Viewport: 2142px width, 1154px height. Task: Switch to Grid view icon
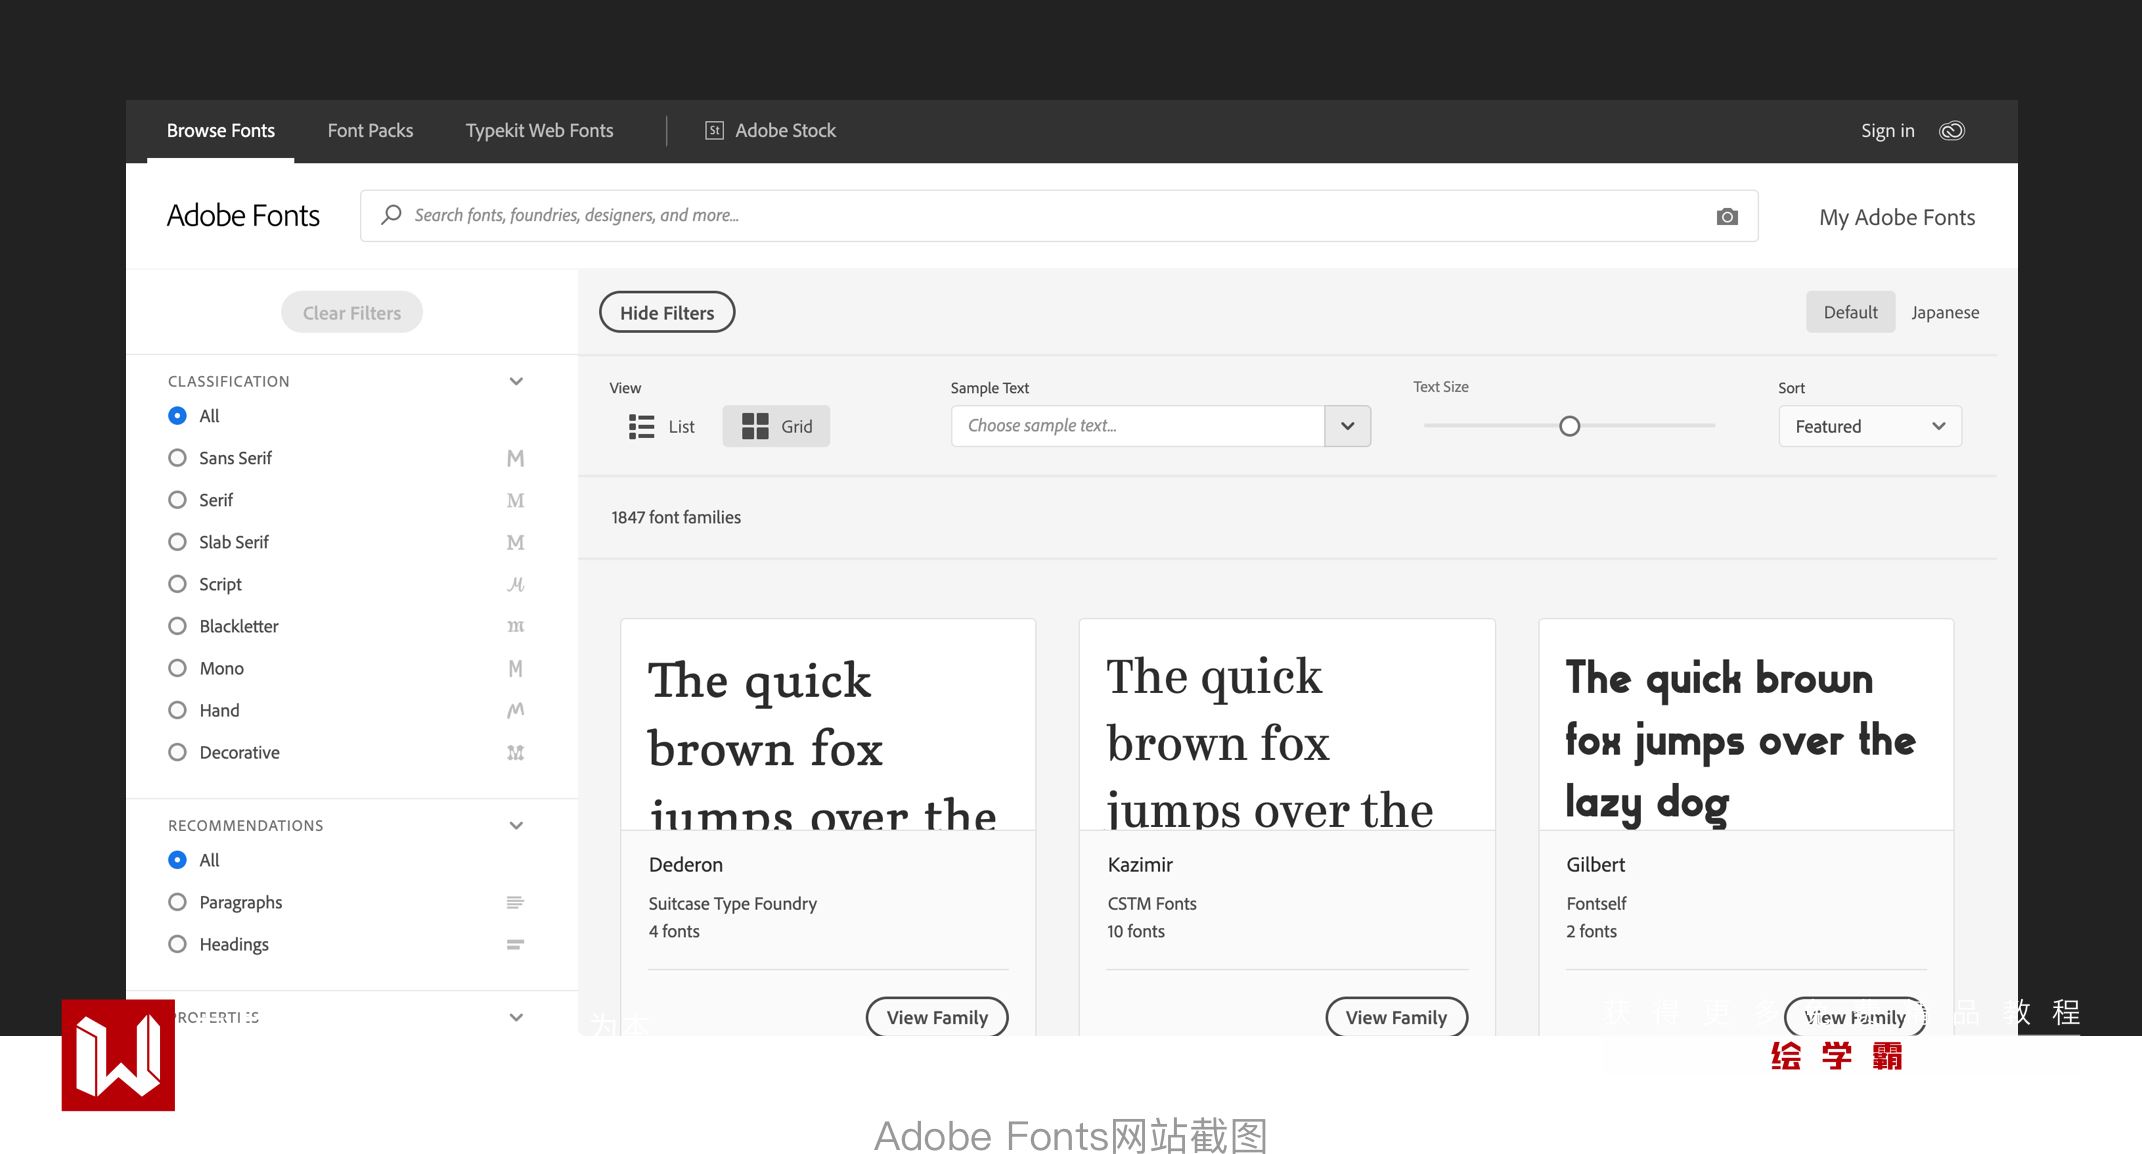click(x=755, y=427)
